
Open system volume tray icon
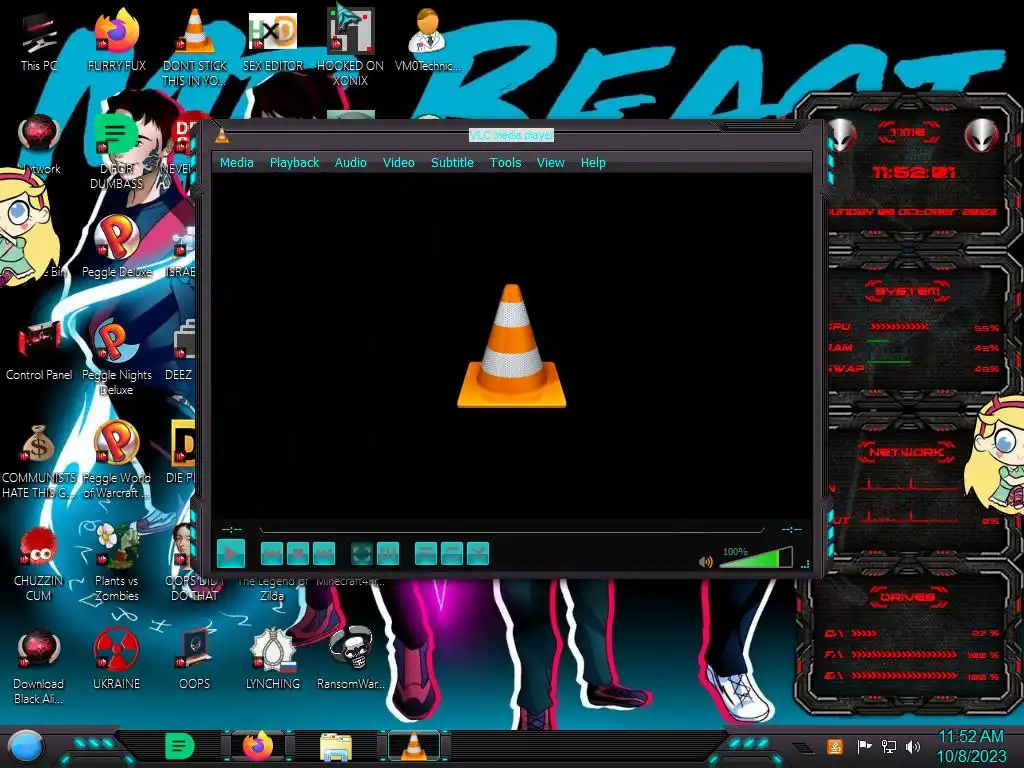(x=913, y=746)
